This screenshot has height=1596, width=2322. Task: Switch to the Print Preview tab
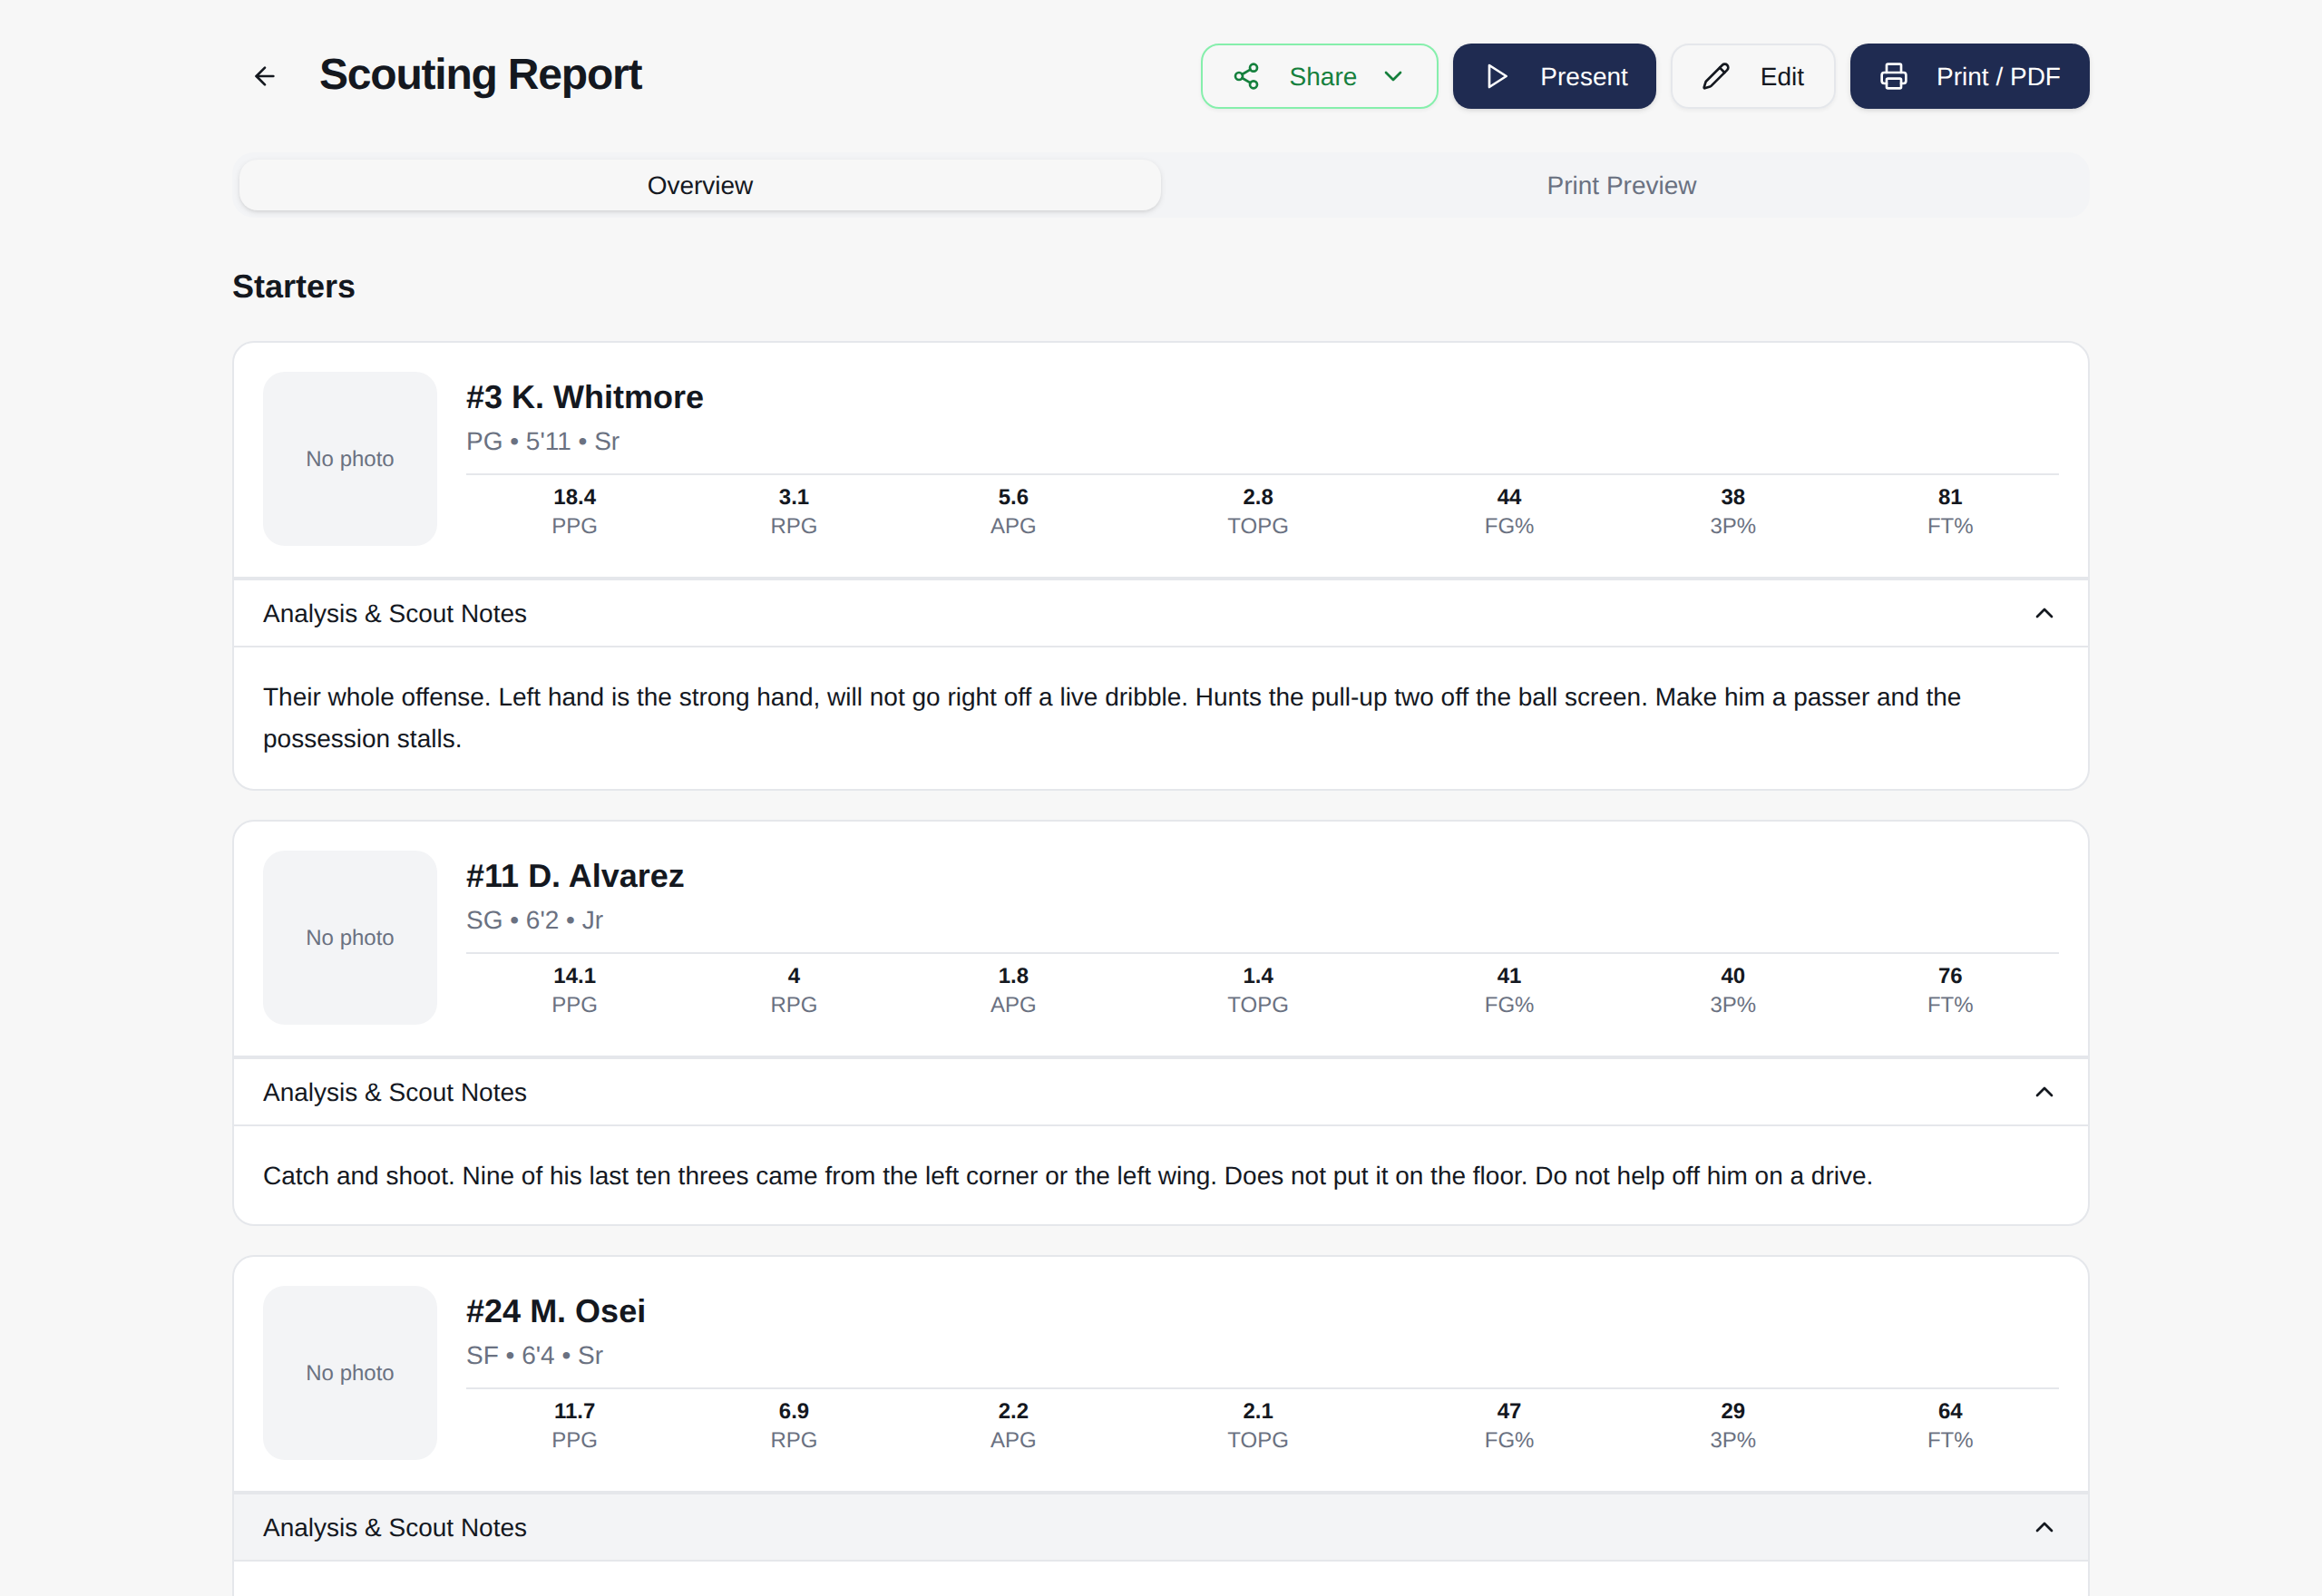1622,185
